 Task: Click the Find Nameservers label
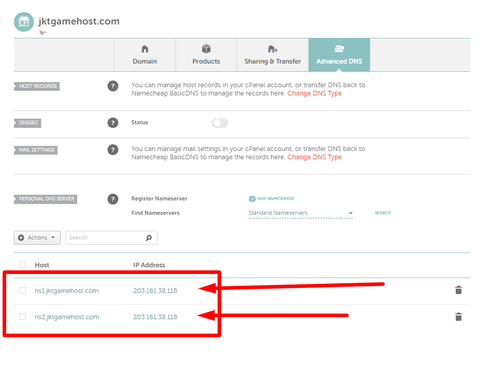pos(155,213)
